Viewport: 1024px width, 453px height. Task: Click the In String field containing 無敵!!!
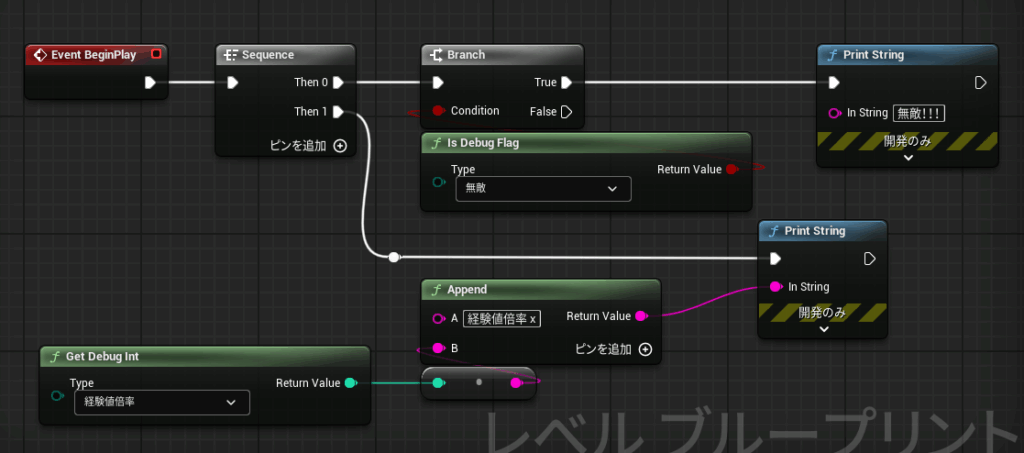[919, 113]
